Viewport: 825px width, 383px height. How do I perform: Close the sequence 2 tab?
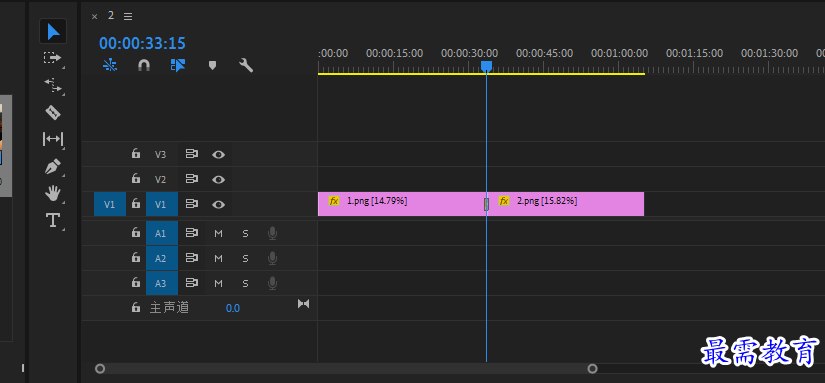point(95,16)
